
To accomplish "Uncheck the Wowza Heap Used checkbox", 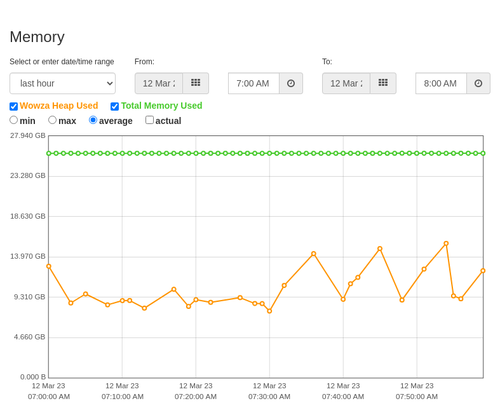I will pyautogui.click(x=14, y=106).
